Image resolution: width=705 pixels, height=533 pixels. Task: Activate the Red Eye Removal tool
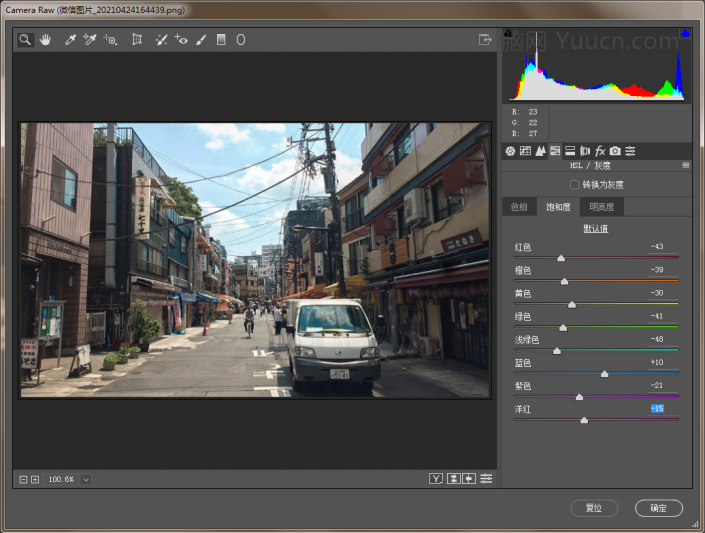[181, 40]
